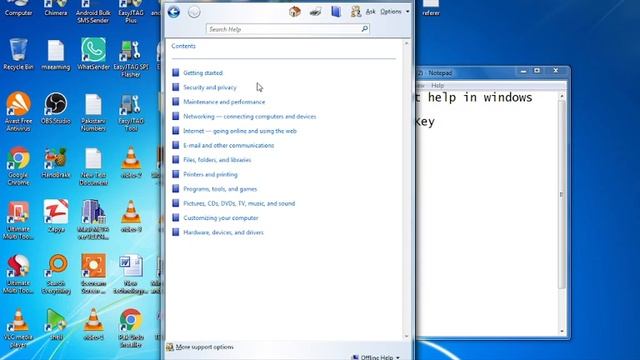Open Programs, tools, and games topic
Screen dimensions: 640x360
tap(220, 189)
